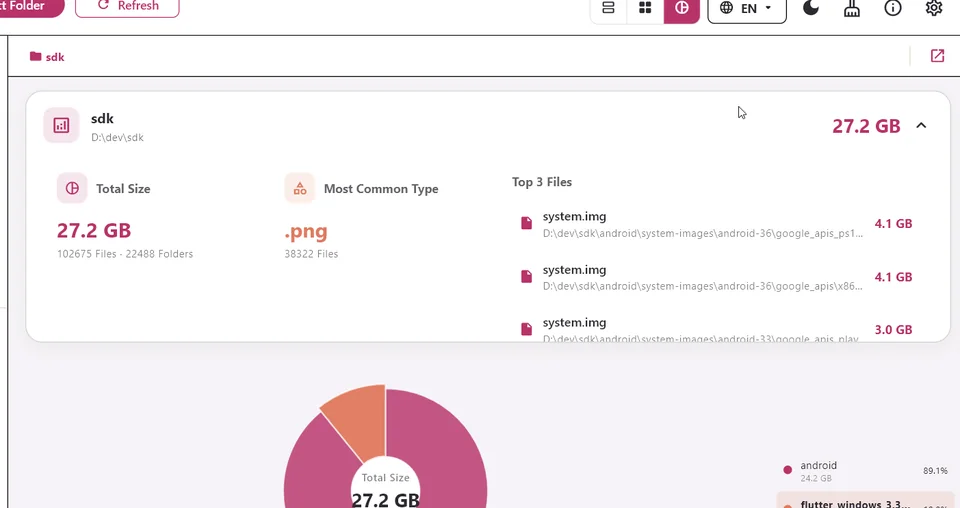Click the sdk chart icon in card header

pos(61,125)
